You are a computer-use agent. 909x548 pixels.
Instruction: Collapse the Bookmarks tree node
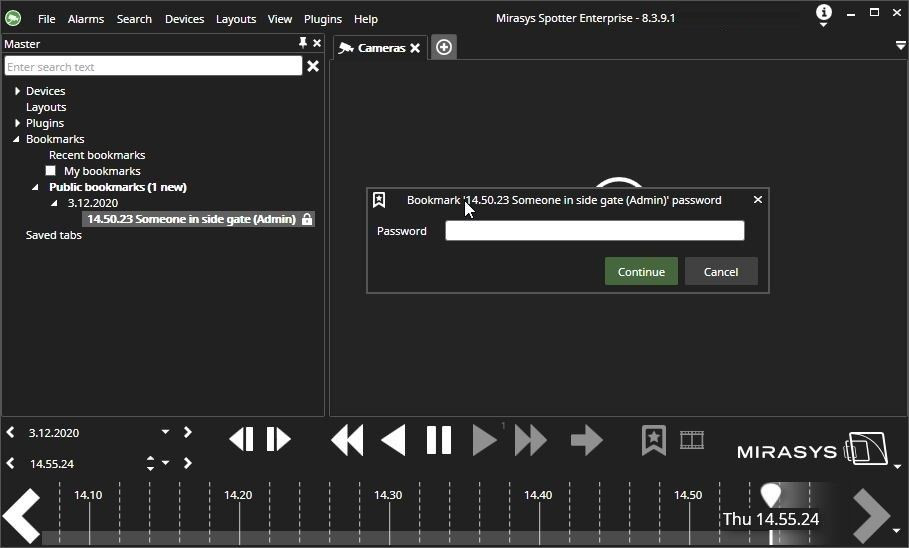pyautogui.click(x=16, y=139)
